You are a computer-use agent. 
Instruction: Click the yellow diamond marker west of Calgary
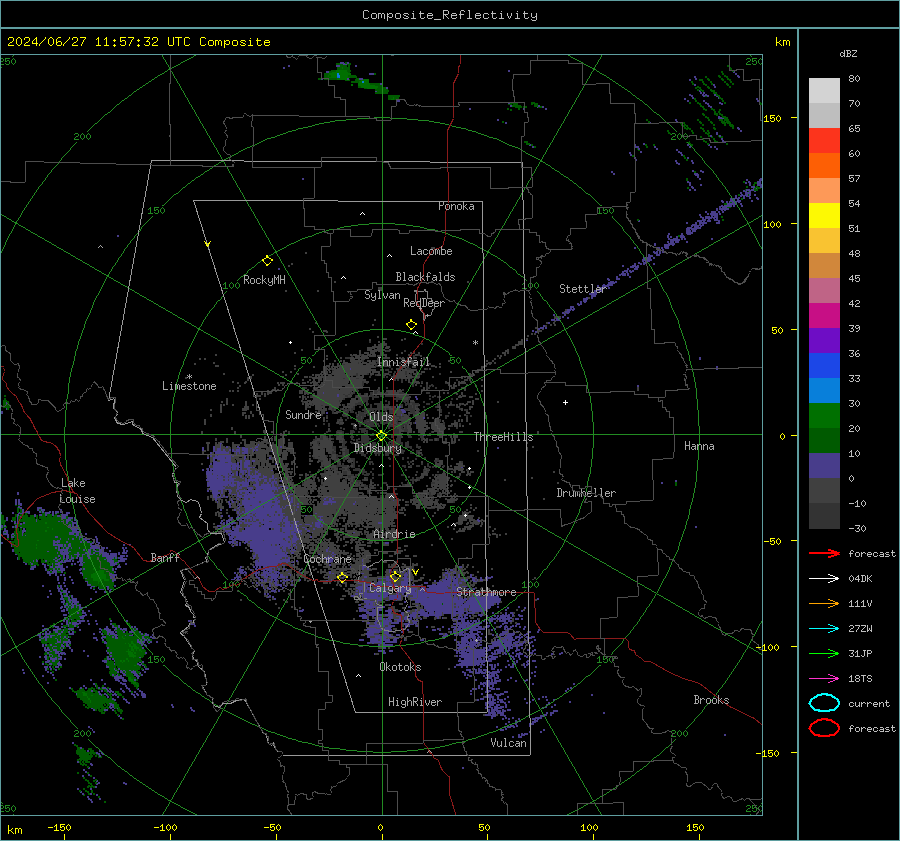coord(342,577)
